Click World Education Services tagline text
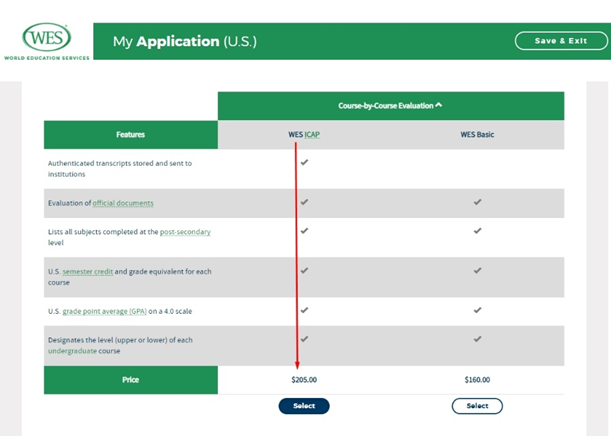Image resolution: width=611 pixels, height=436 pixels. (x=47, y=58)
